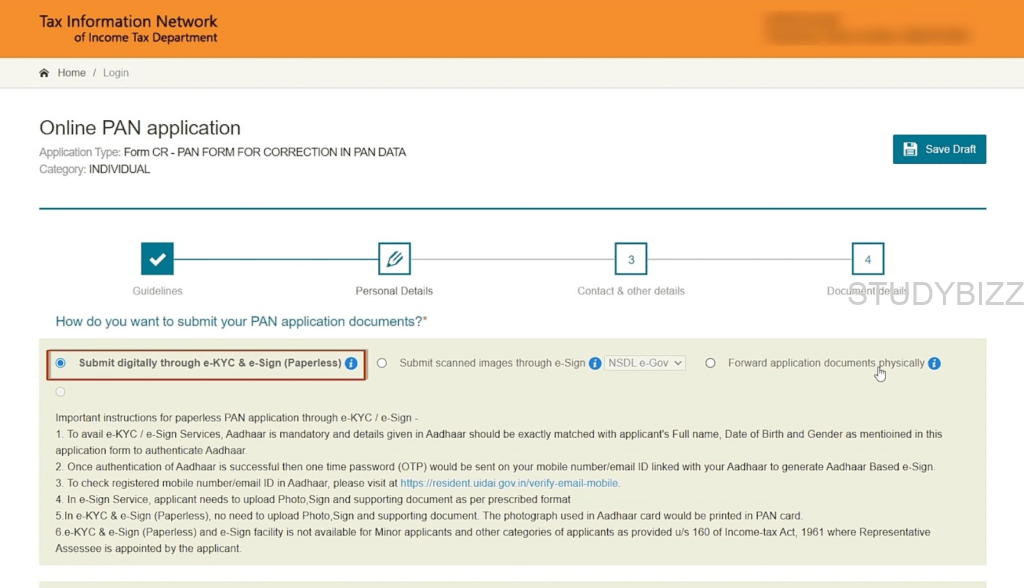The width and height of the screenshot is (1024, 588).
Task: Click the Personal Details pencil step icon
Action: click(x=394, y=259)
